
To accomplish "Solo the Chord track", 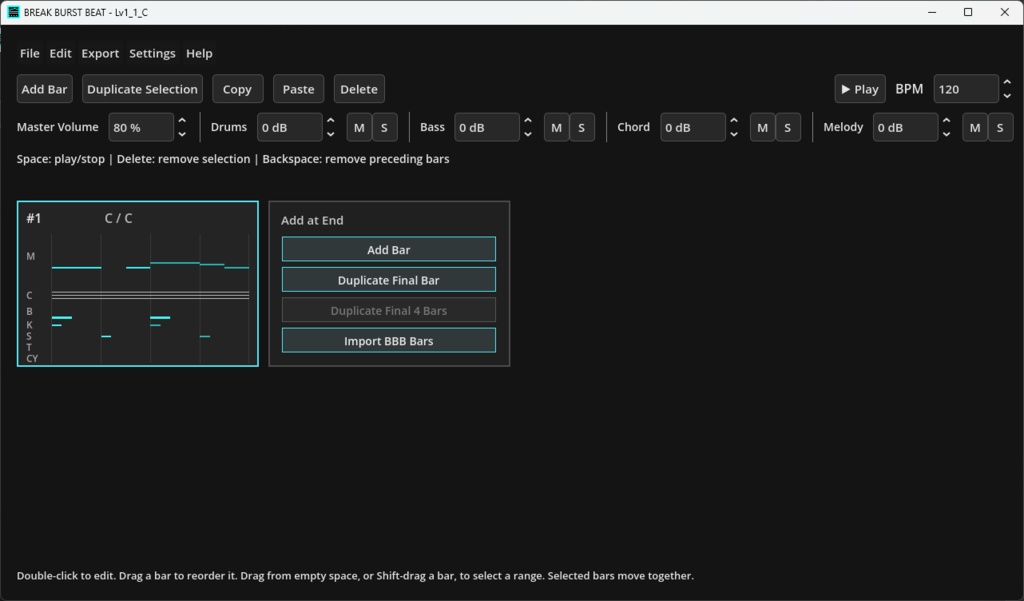I will (788, 127).
